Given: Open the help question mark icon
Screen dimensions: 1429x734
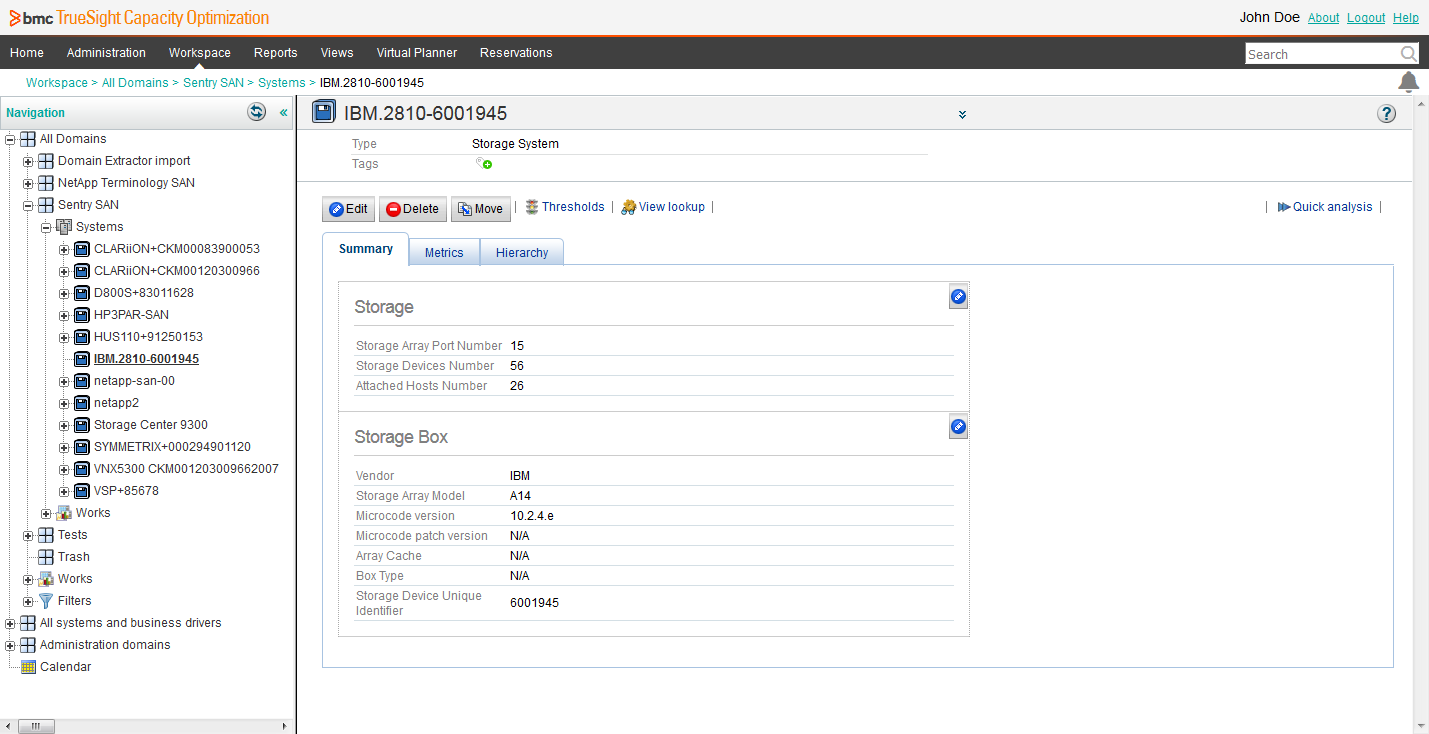Looking at the screenshot, I should click(1386, 113).
